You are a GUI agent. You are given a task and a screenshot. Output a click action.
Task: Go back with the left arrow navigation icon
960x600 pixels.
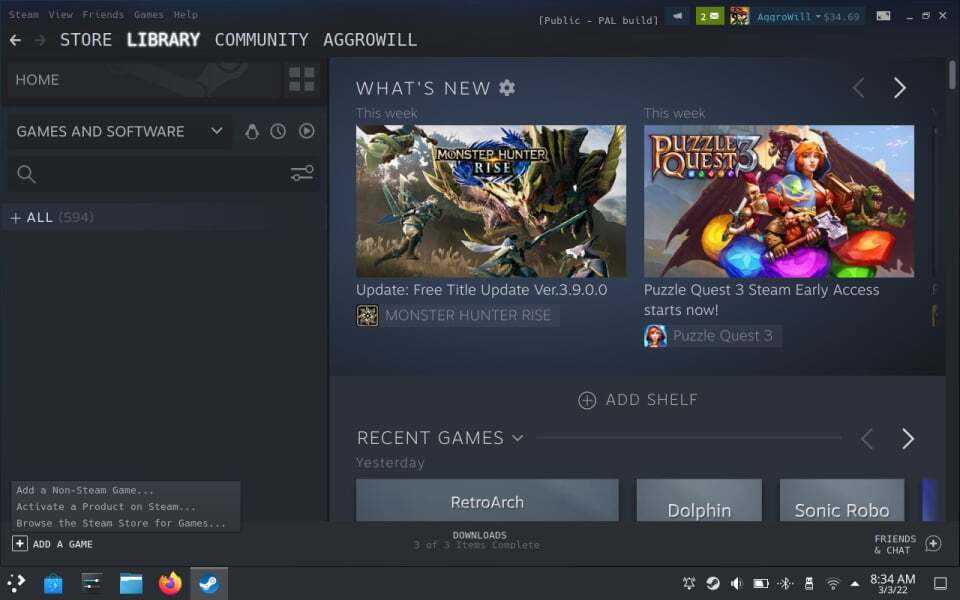(x=15, y=40)
